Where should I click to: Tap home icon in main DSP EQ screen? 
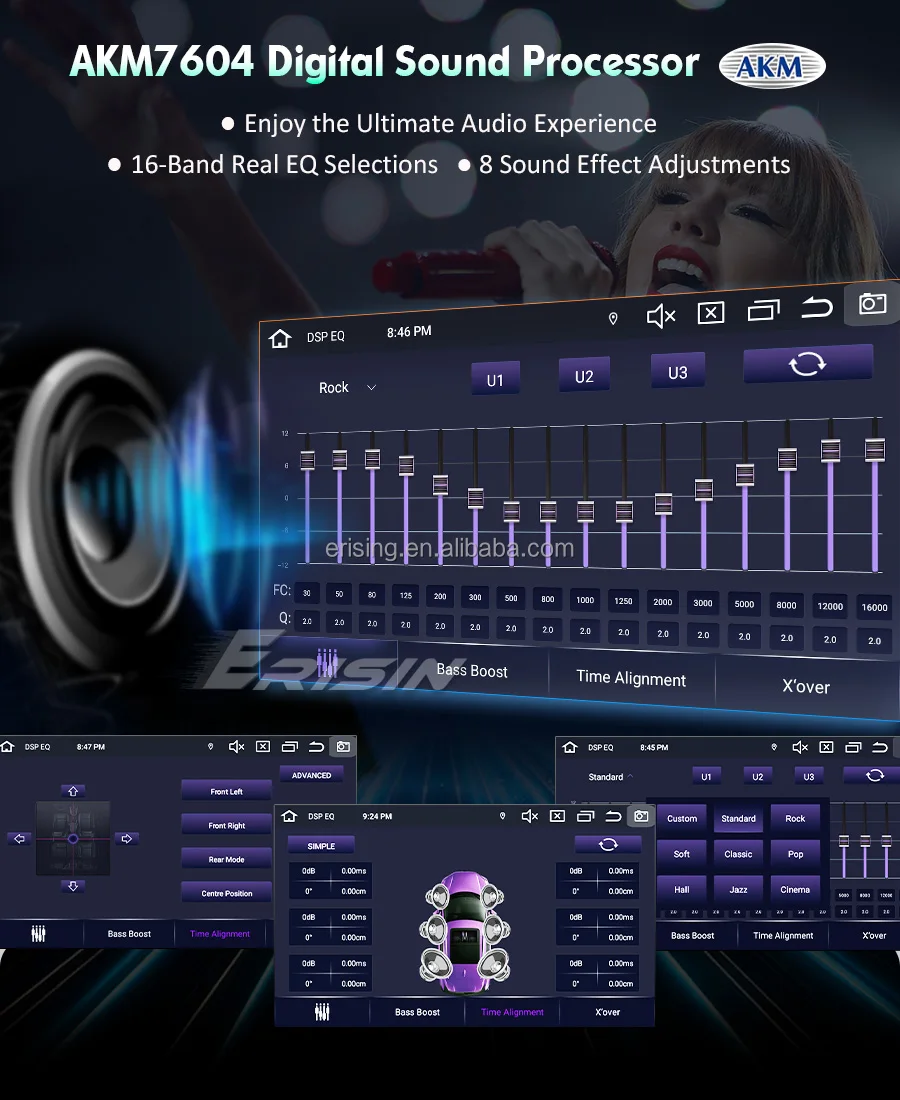coord(280,339)
